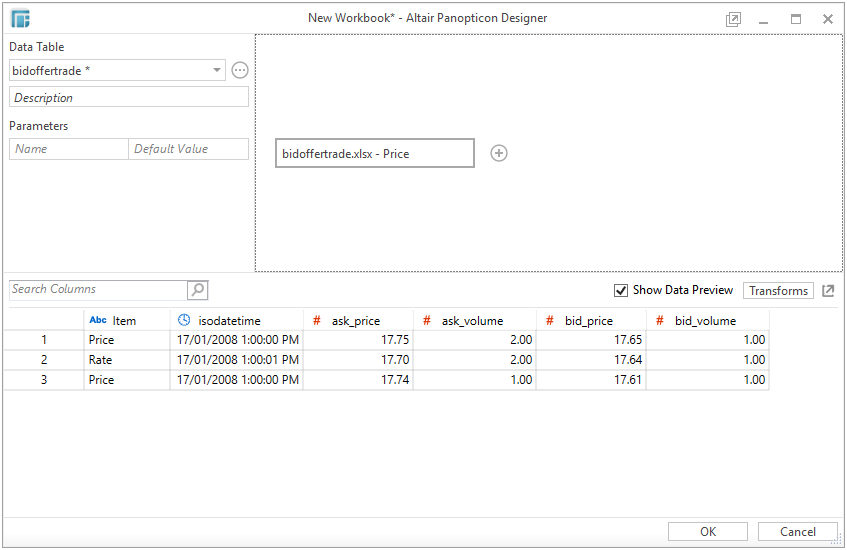The width and height of the screenshot is (847, 550).
Task: Click the ask_price value 17.70
Action: 358,360
